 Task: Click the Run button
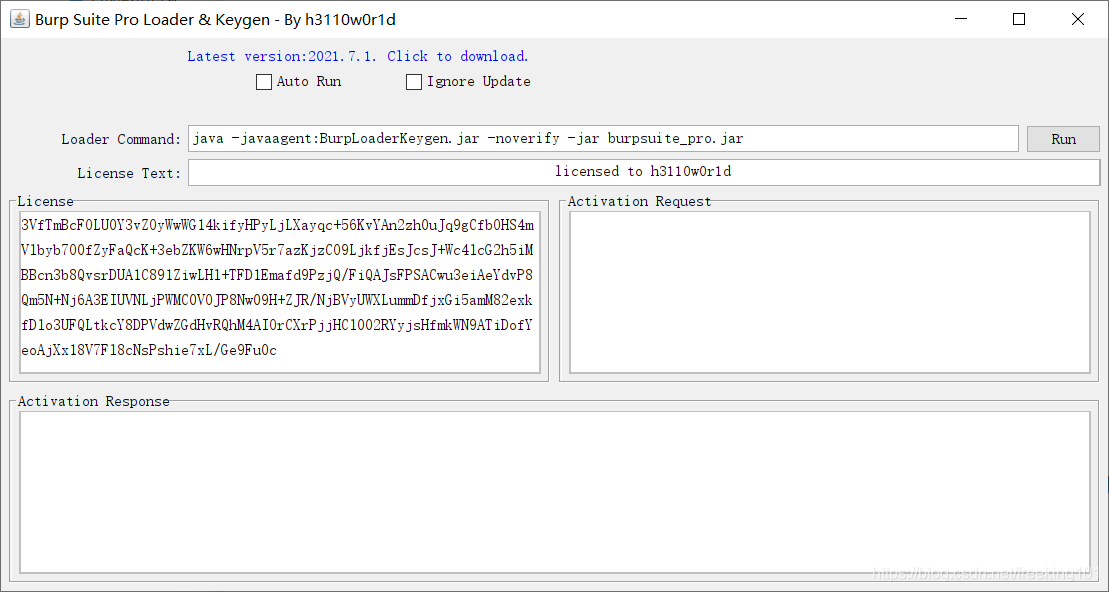pos(1063,139)
